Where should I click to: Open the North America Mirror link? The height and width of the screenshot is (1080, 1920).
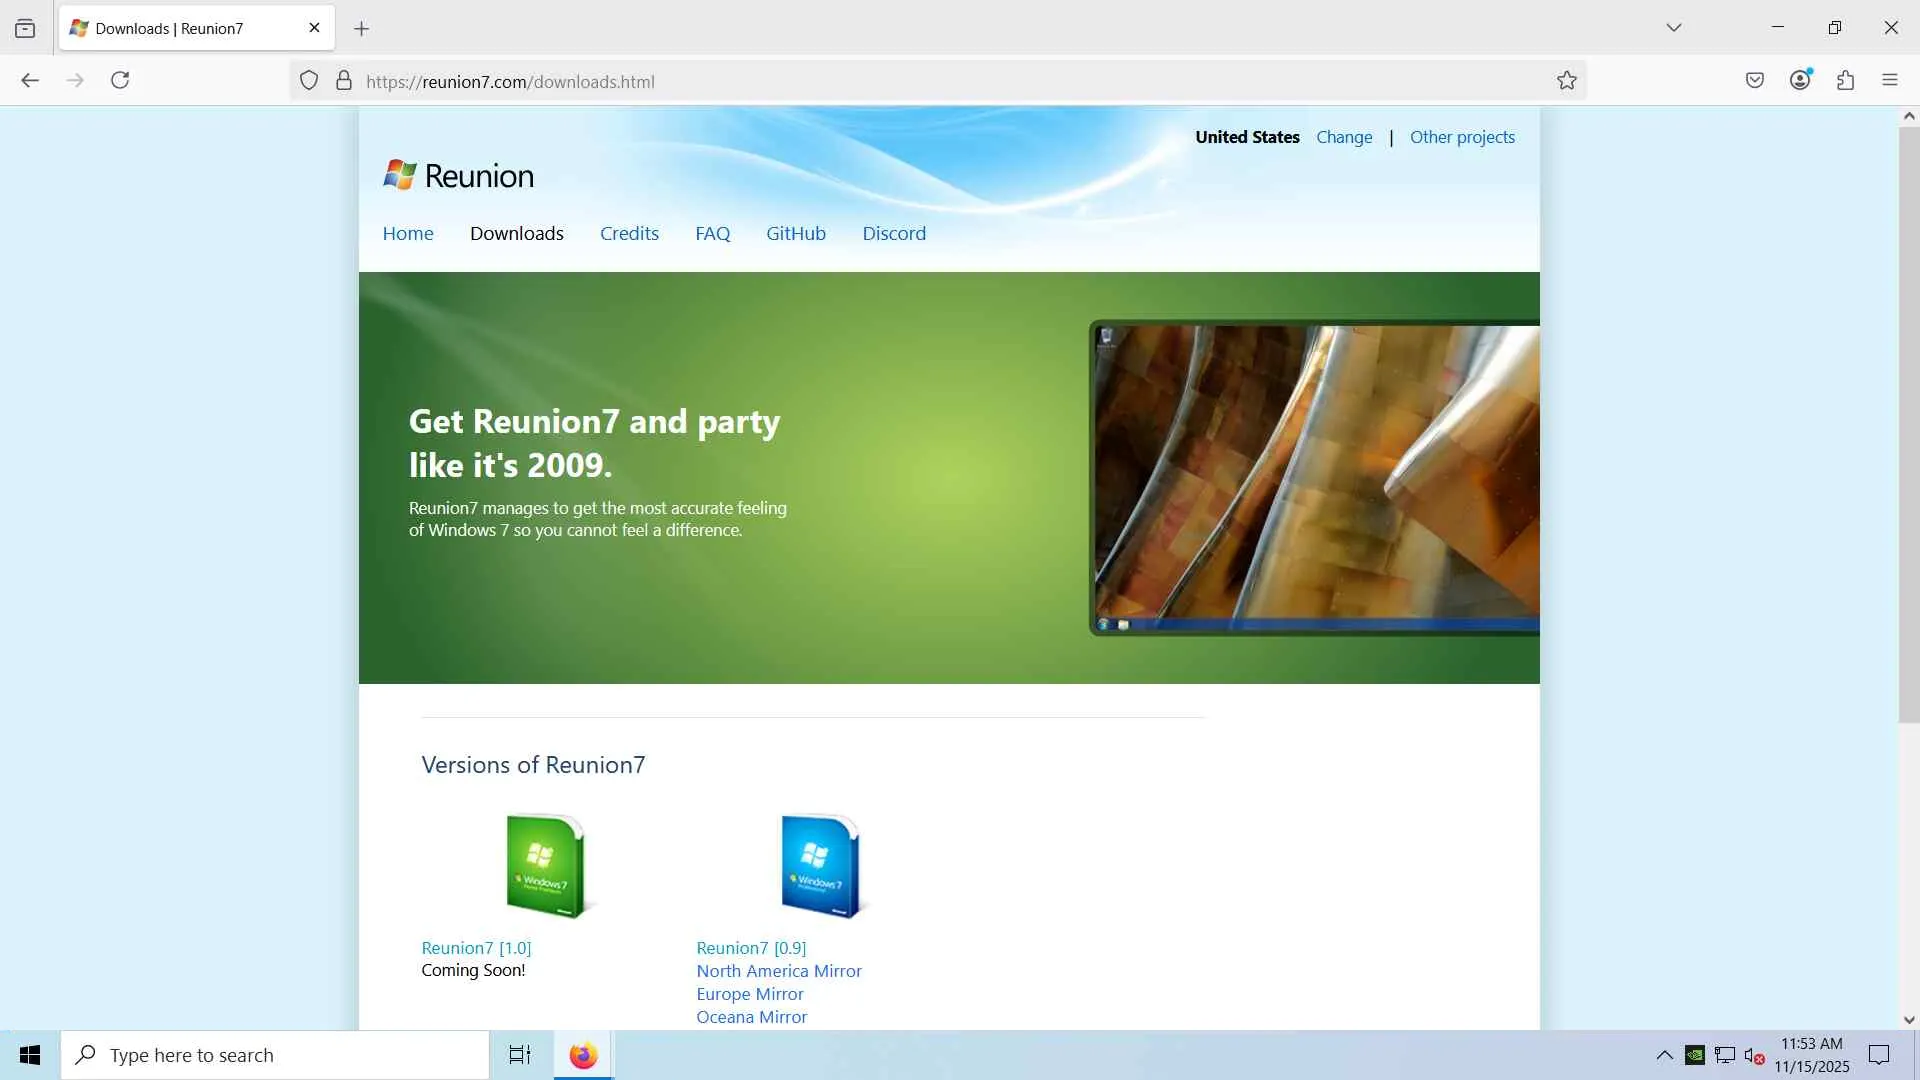778,971
